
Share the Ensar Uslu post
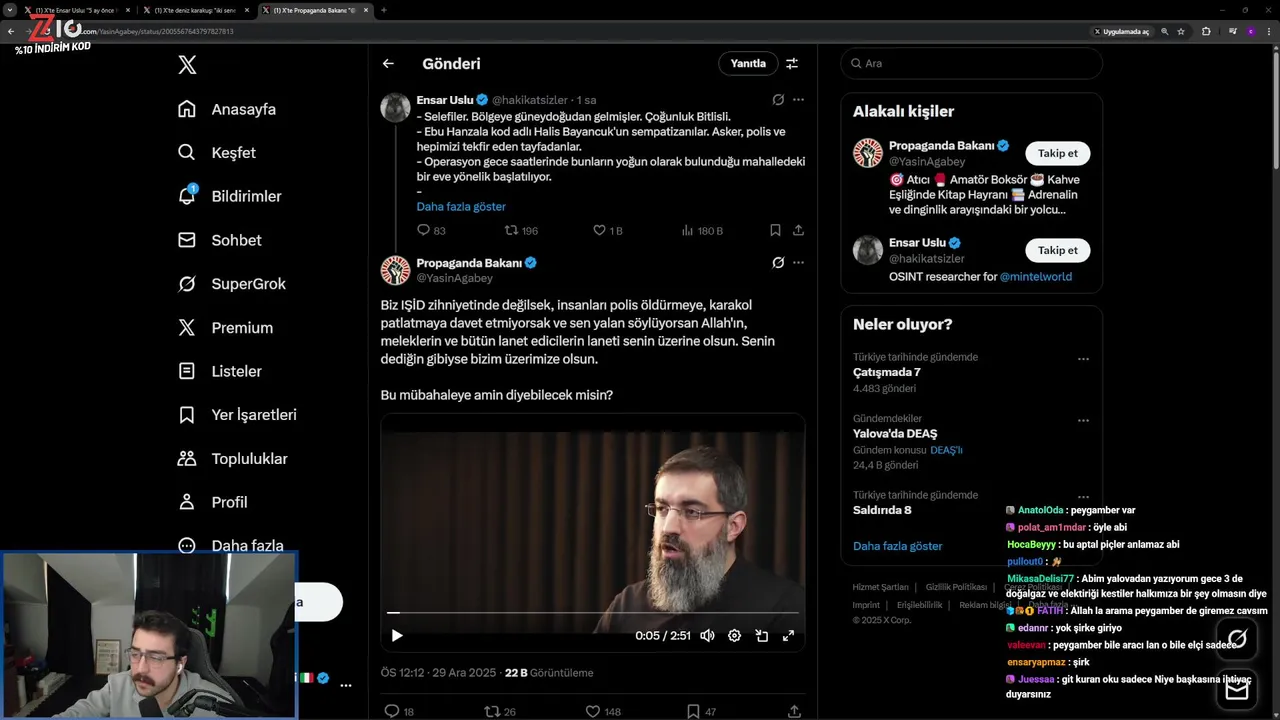tap(798, 230)
